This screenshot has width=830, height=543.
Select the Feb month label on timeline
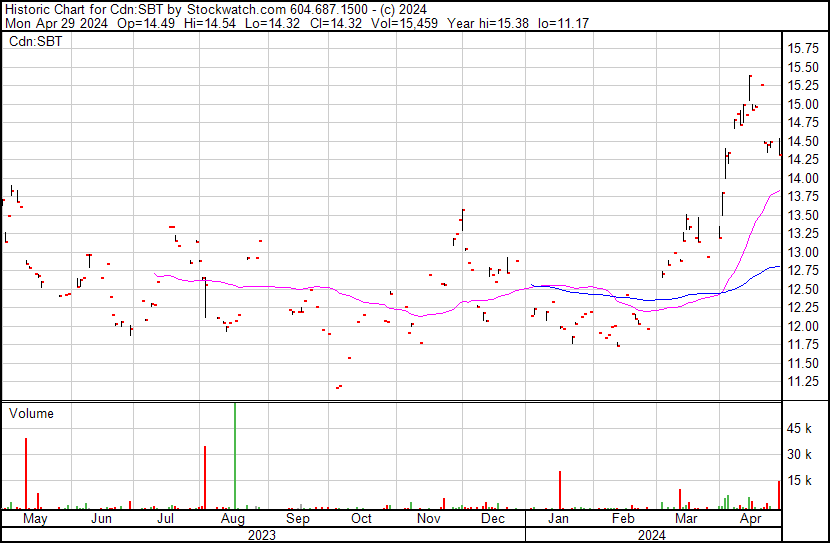click(622, 519)
